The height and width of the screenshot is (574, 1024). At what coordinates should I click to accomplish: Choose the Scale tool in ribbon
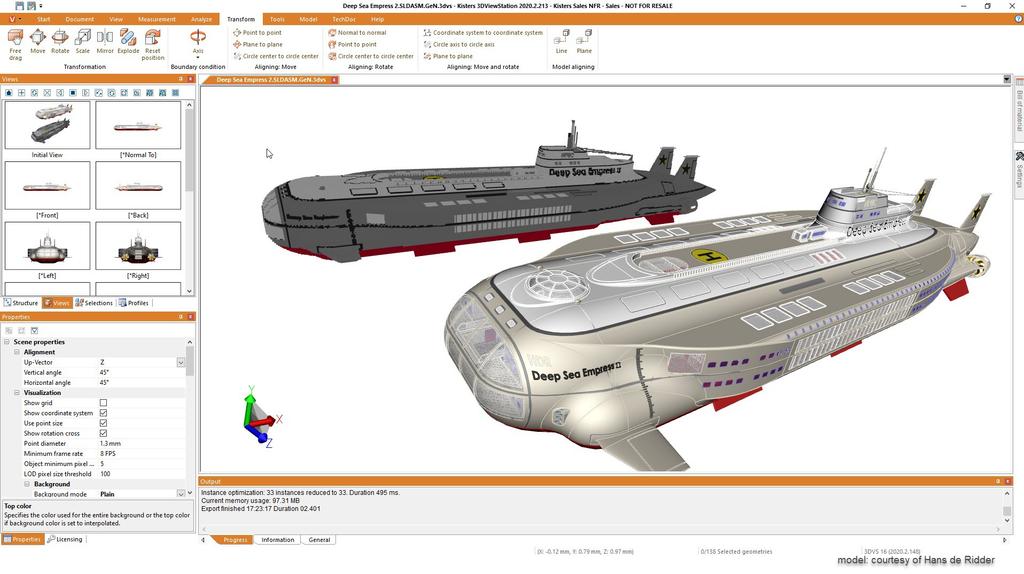(82, 42)
